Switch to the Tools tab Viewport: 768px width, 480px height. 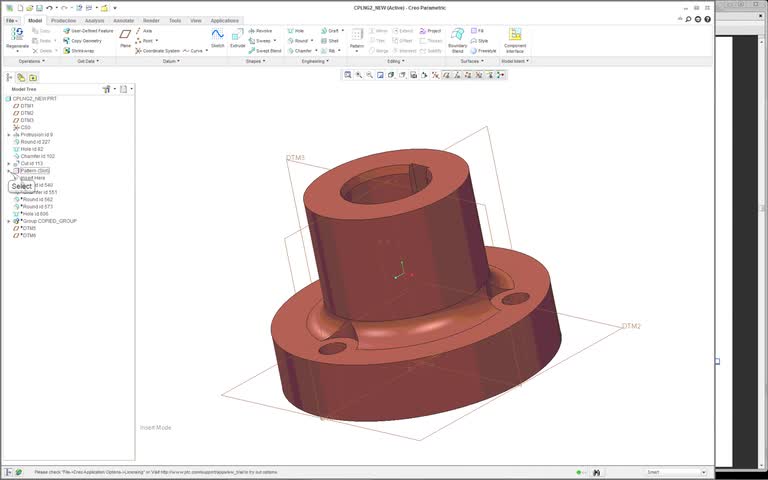(x=175, y=21)
